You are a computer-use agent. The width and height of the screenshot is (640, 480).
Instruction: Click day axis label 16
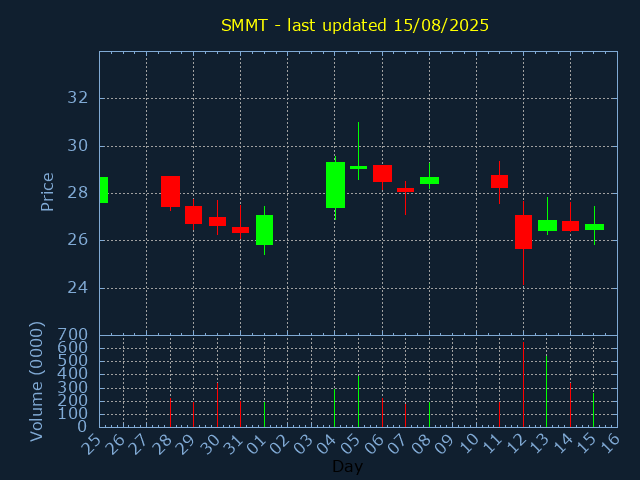609,444
